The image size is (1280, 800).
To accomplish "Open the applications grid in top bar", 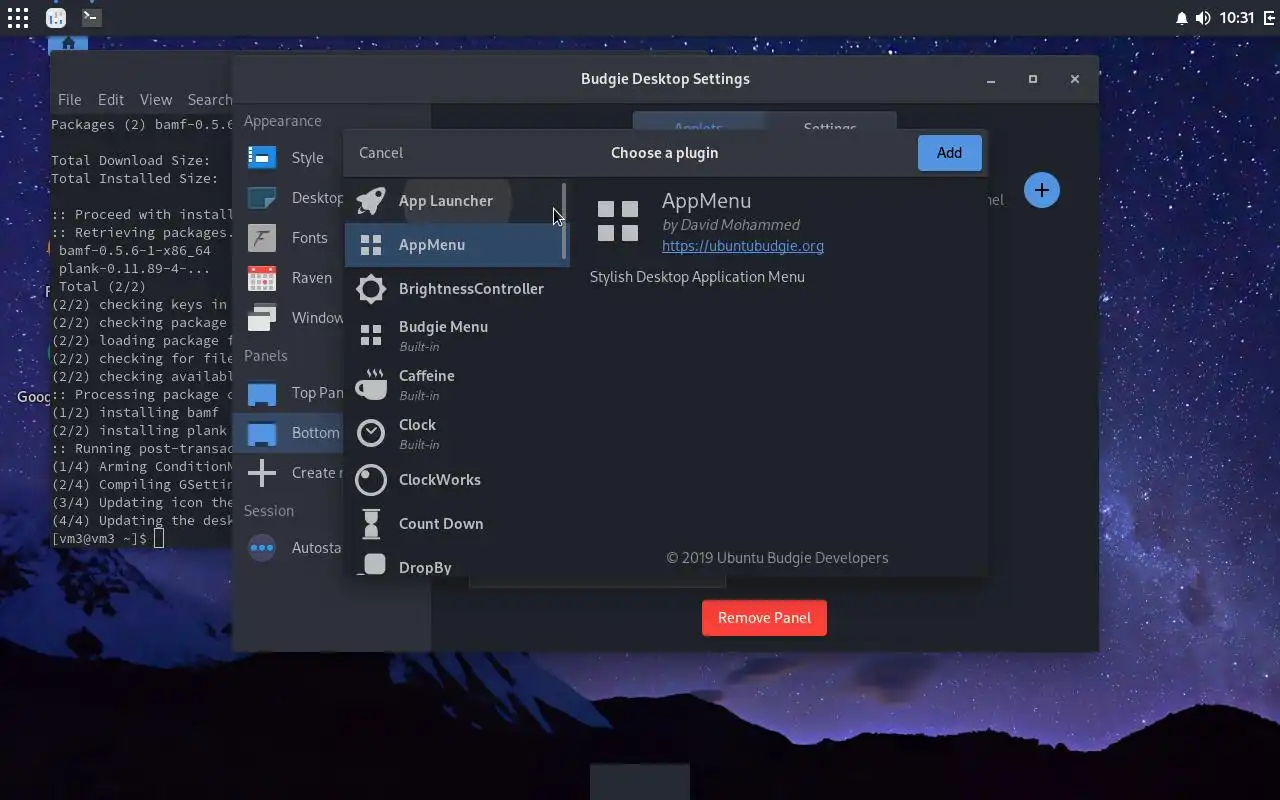I will click(x=18, y=17).
